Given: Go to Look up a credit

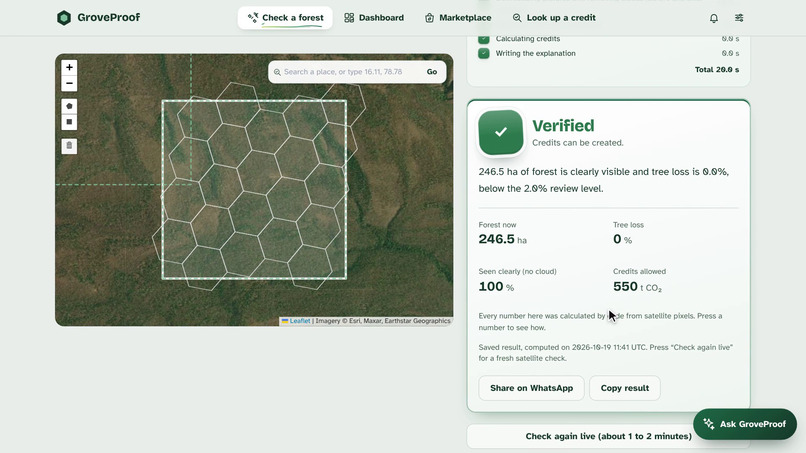Looking at the screenshot, I should click(x=554, y=17).
